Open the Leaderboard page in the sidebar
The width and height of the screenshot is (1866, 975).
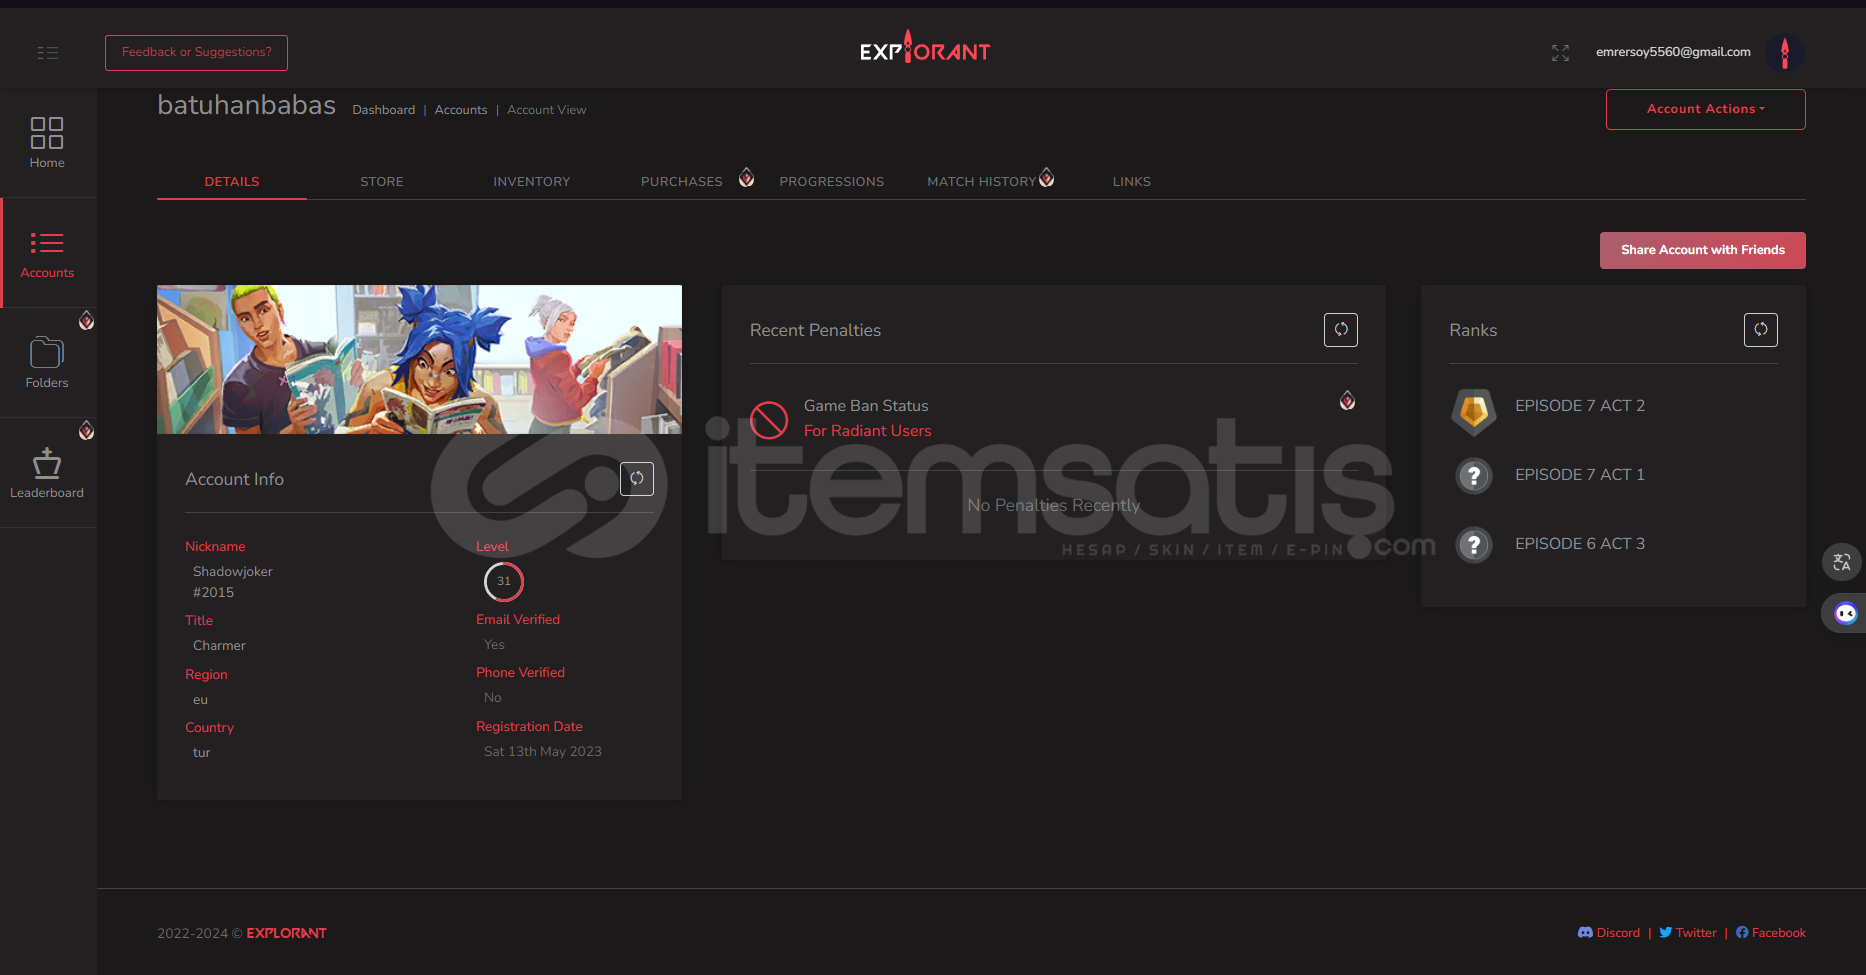(x=47, y=473)
